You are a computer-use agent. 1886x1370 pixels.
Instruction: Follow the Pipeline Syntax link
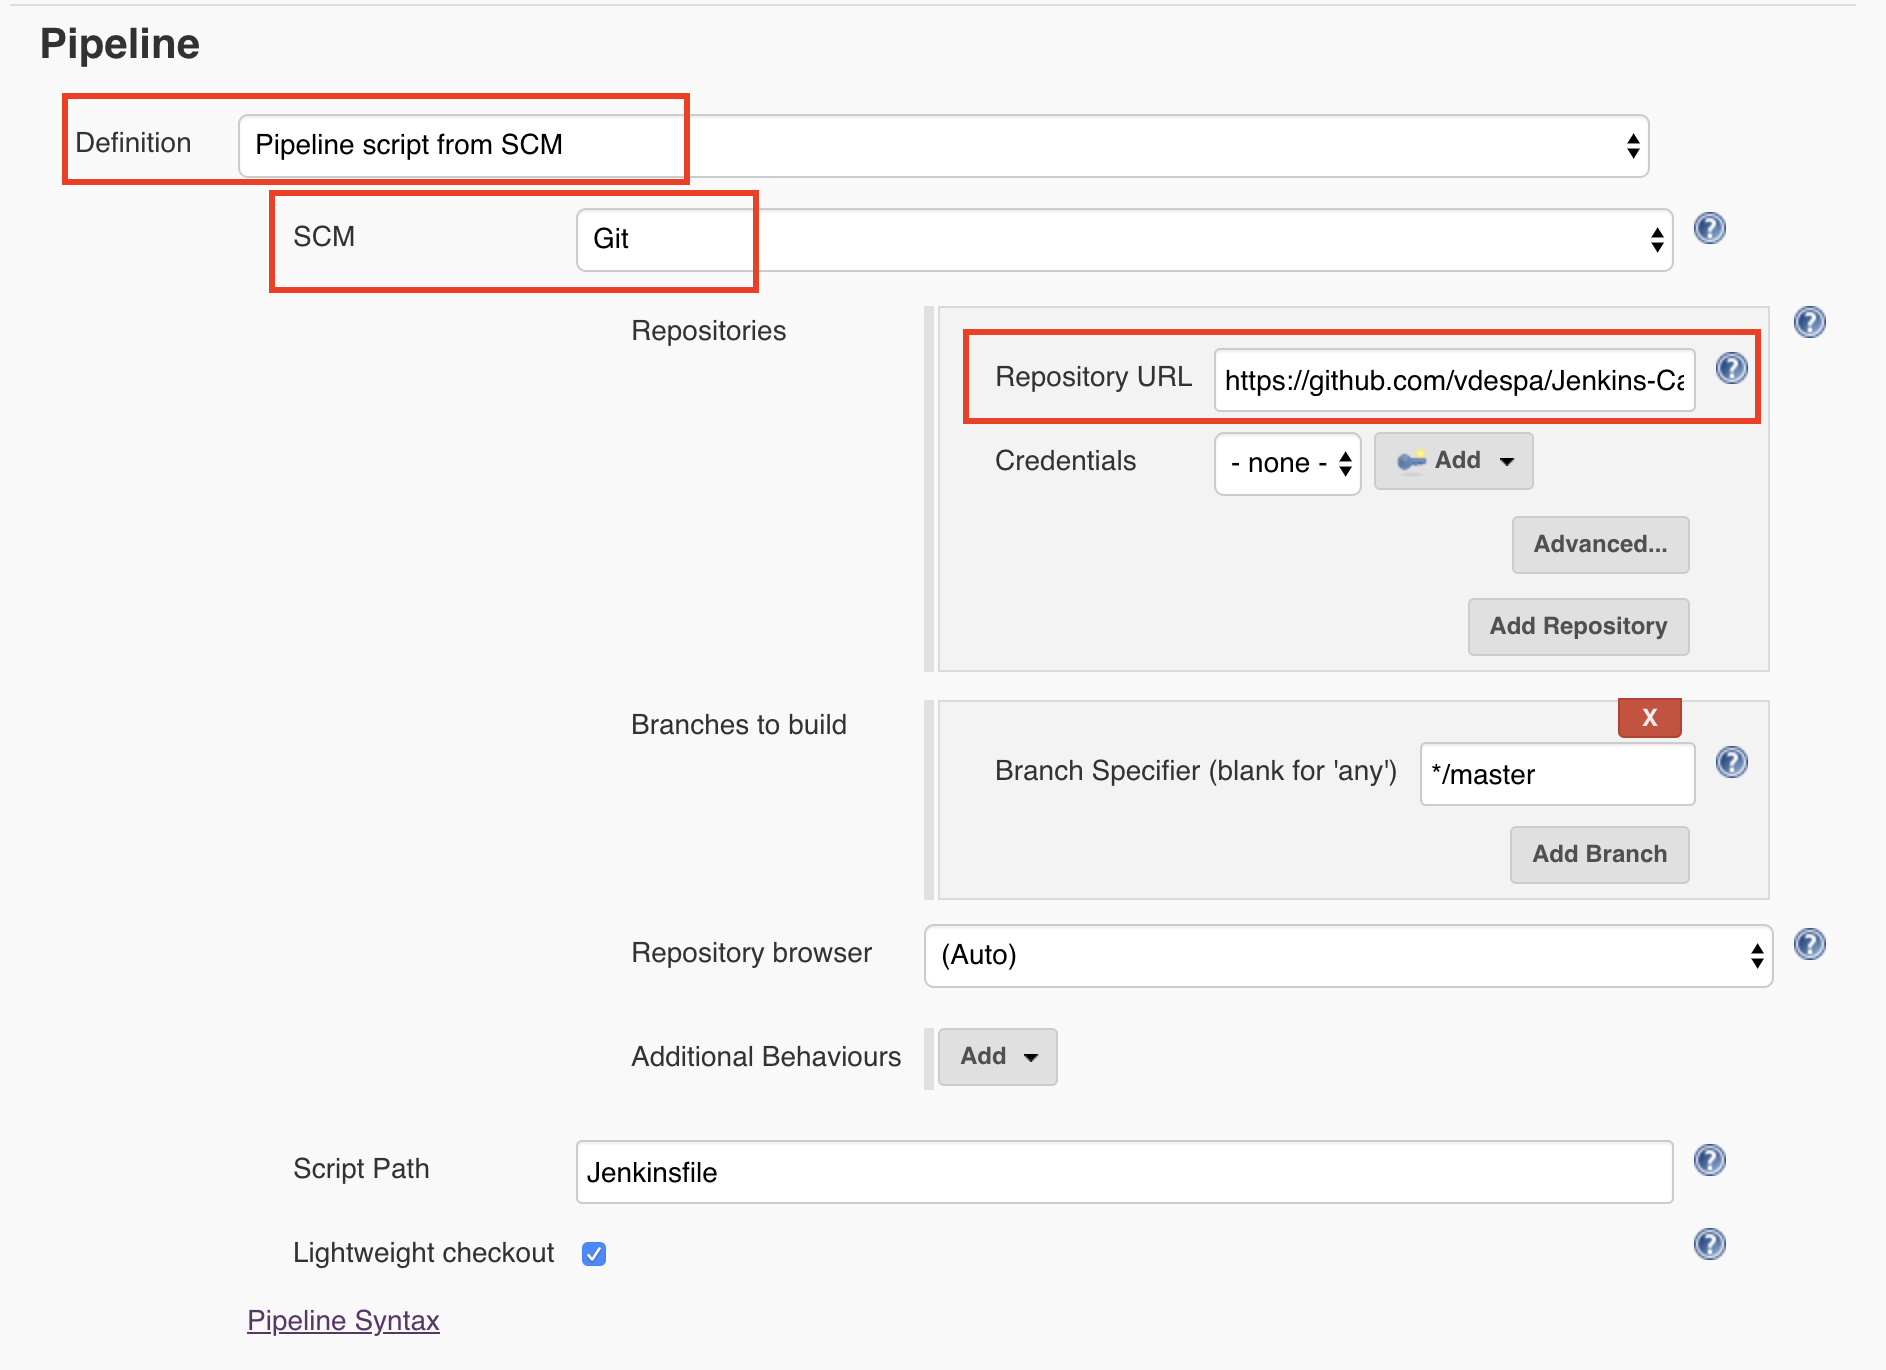click(343, 1321)
